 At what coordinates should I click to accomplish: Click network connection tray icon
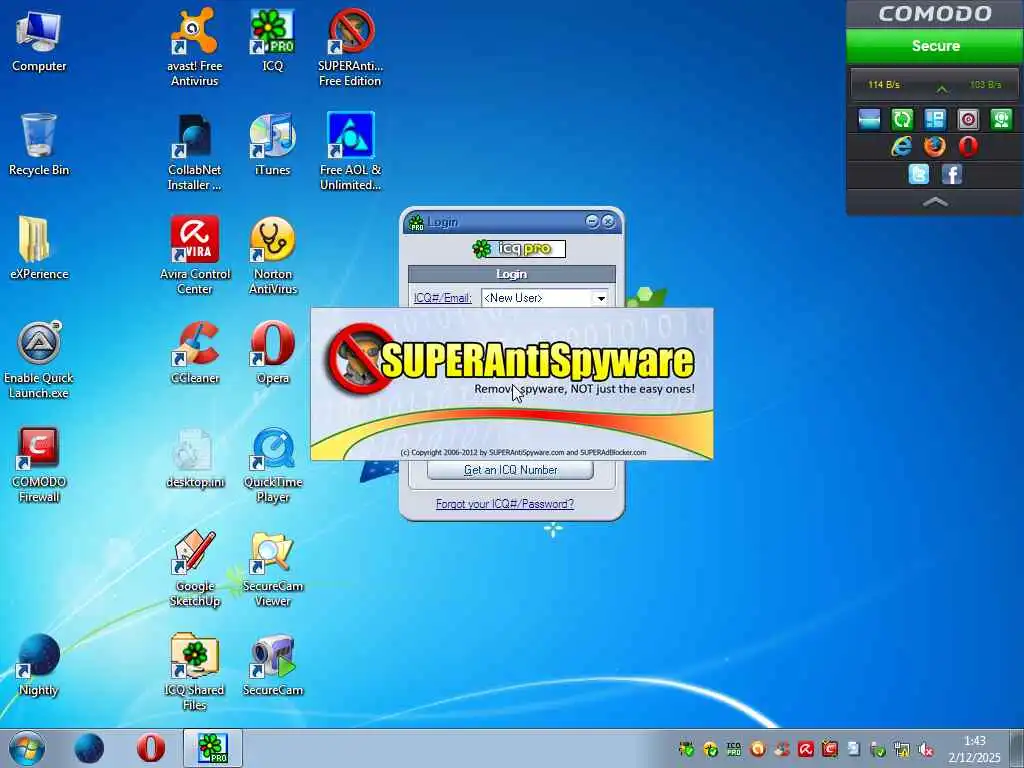[902, 749]
